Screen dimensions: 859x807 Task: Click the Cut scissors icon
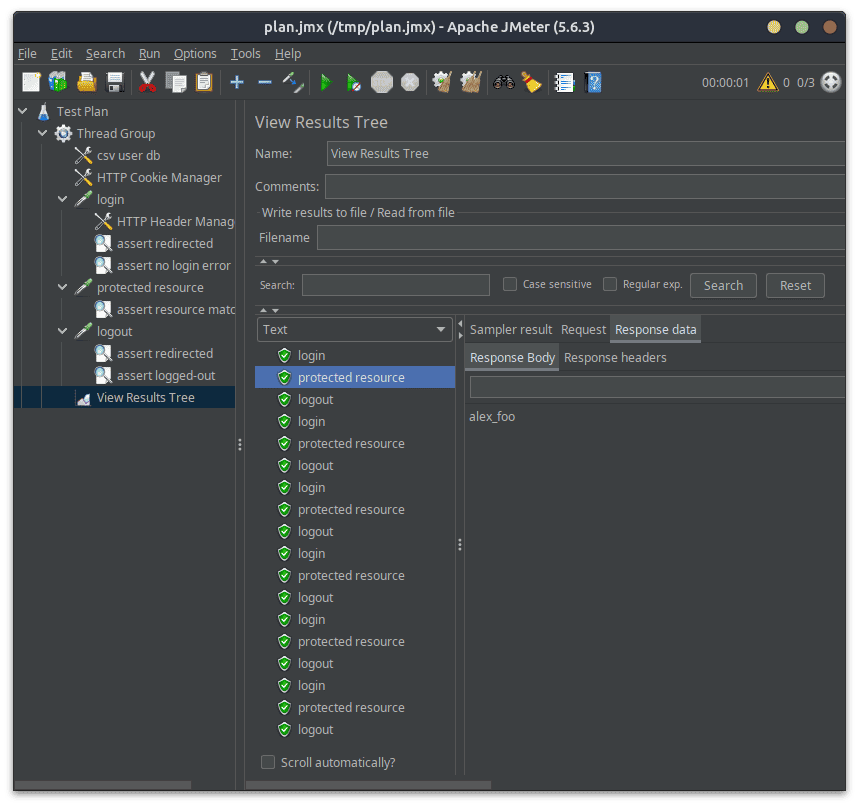(148, 82)
